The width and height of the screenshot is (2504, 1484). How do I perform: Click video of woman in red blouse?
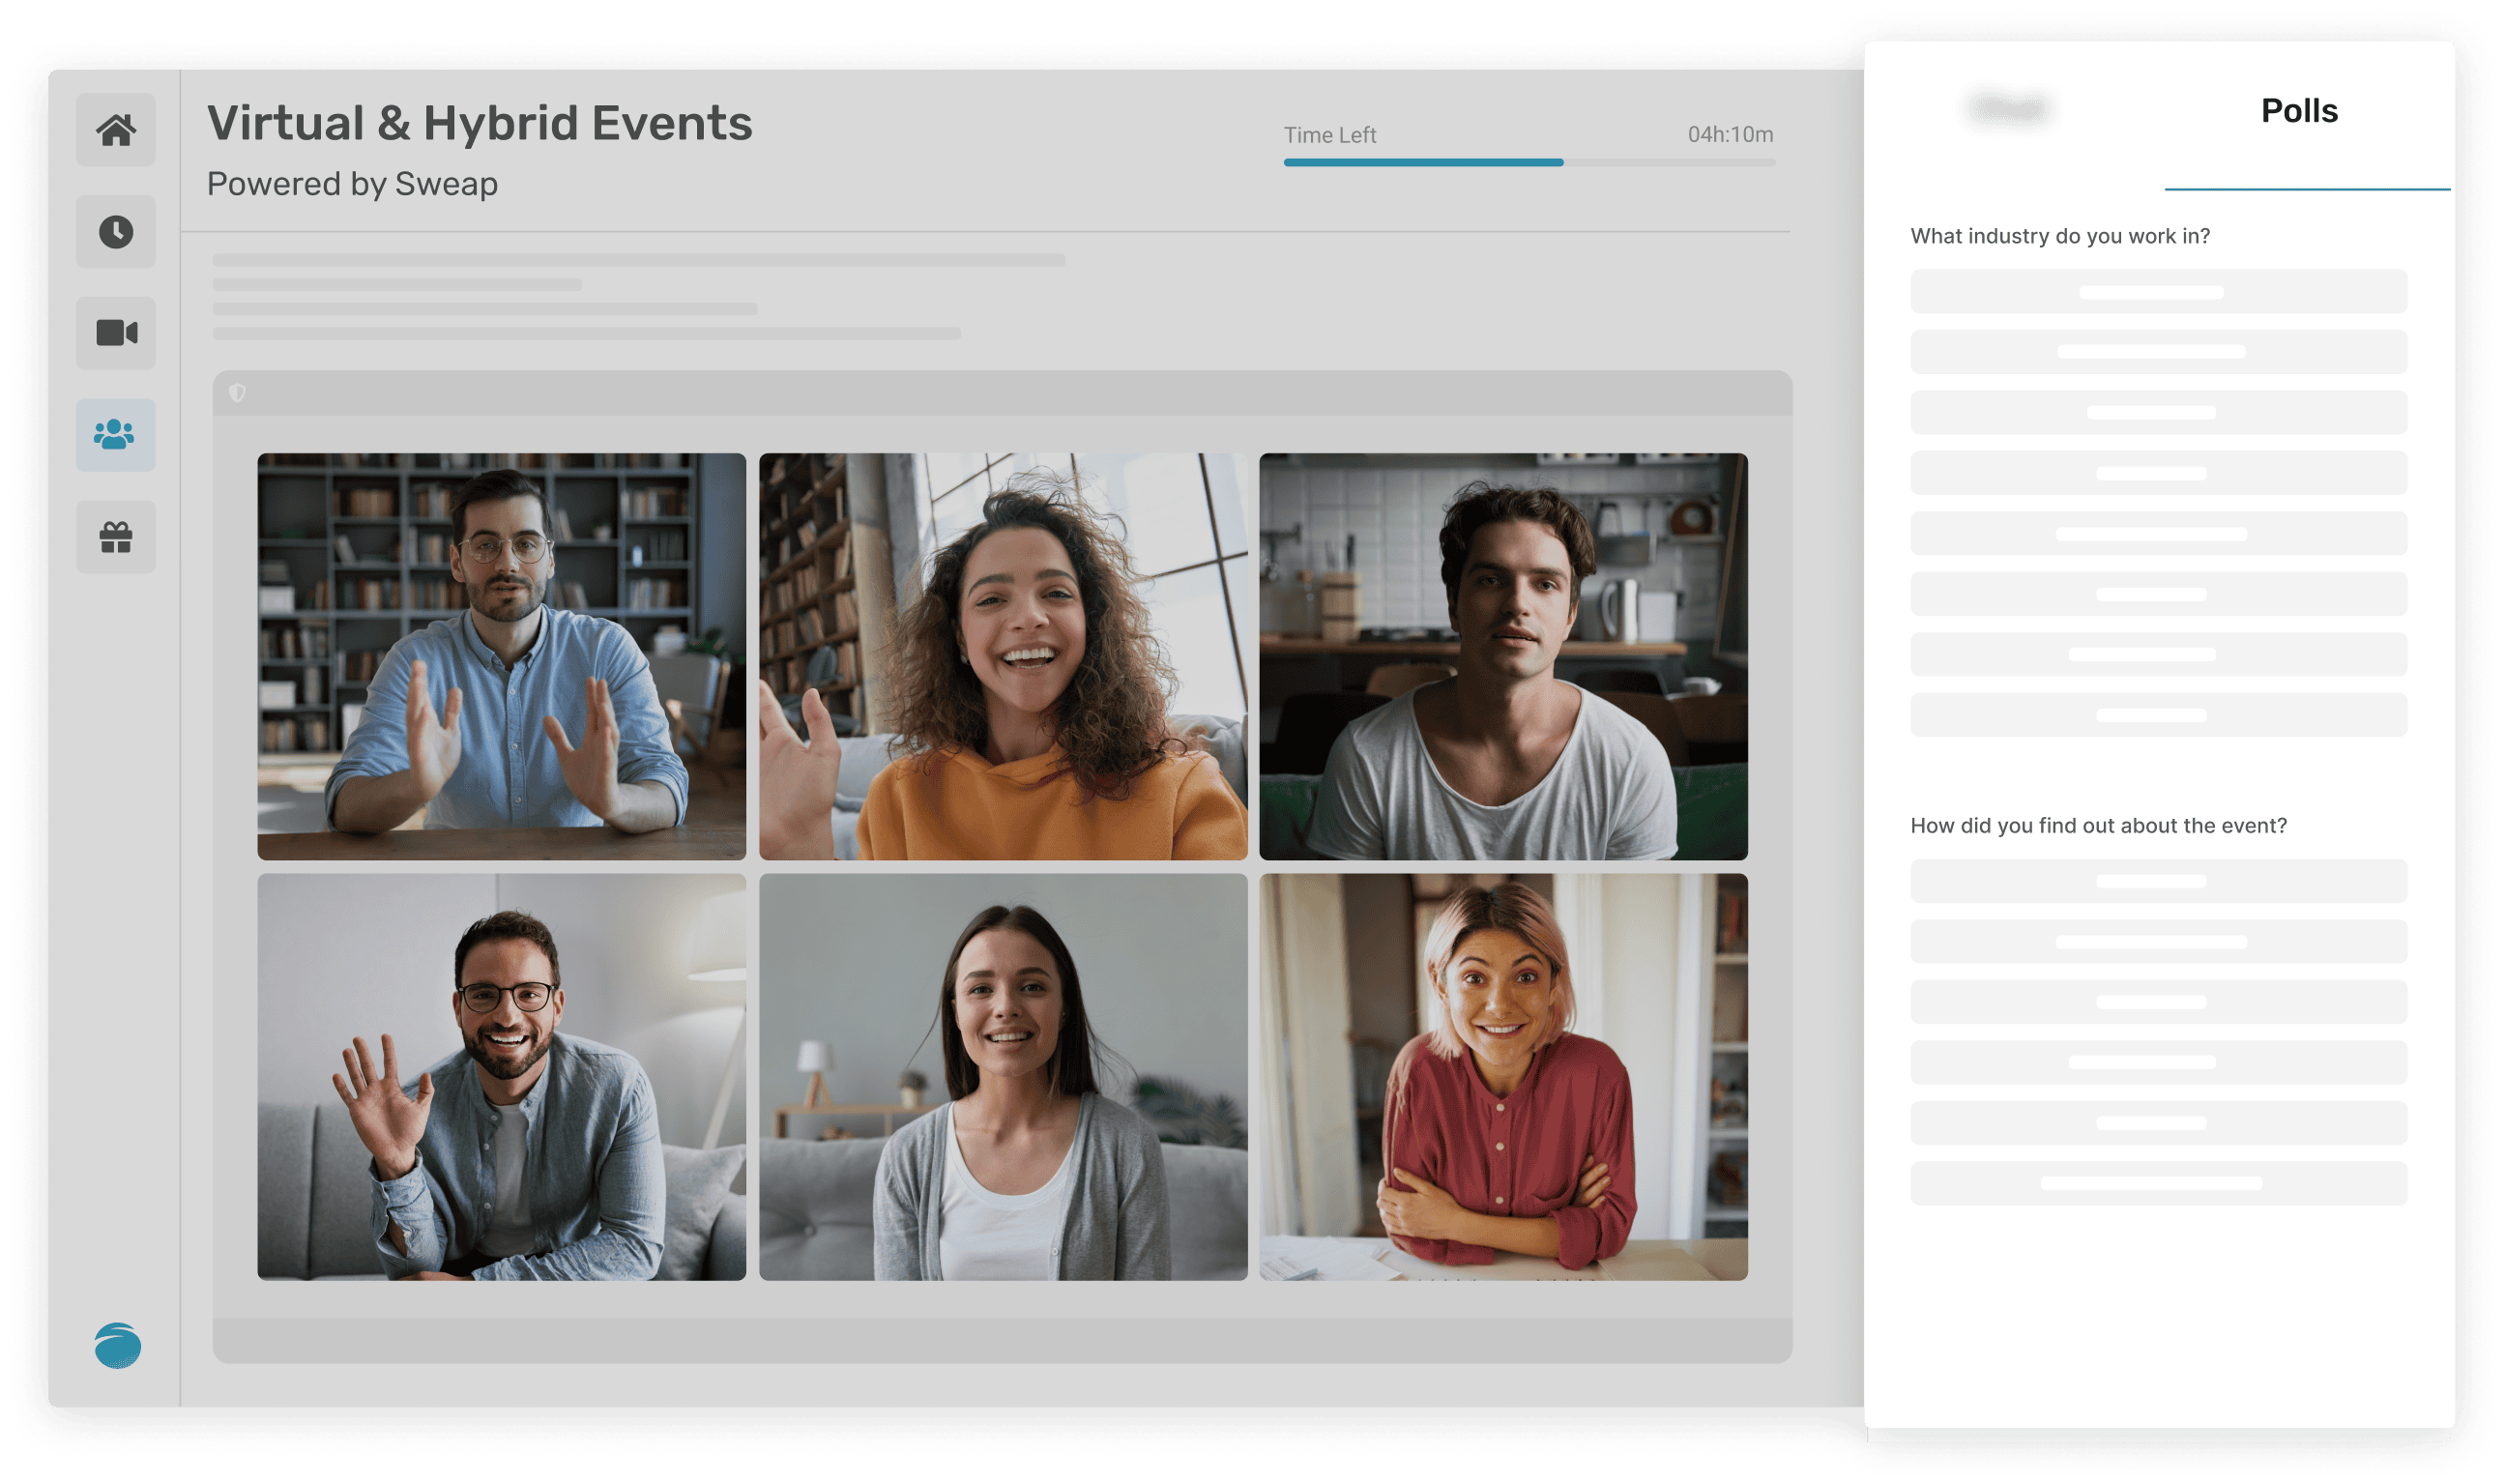1502,1077
